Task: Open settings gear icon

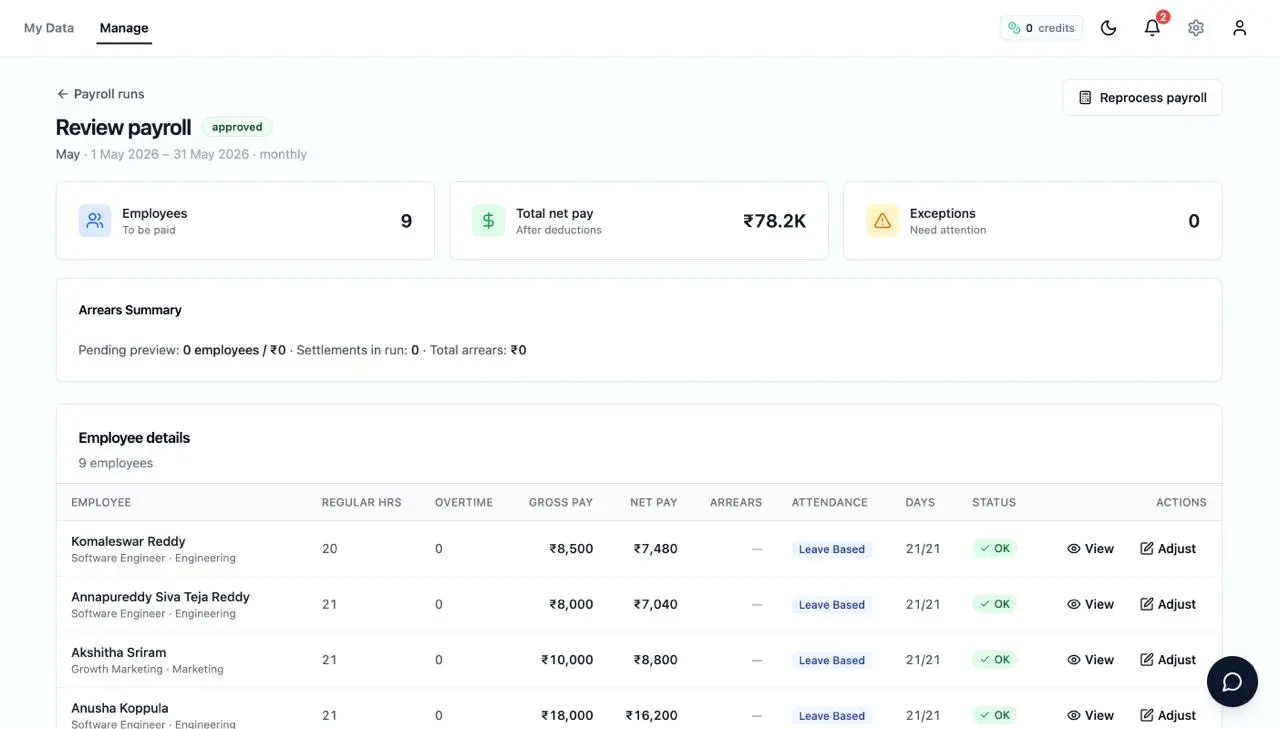Action: [x=1196, y=28]
